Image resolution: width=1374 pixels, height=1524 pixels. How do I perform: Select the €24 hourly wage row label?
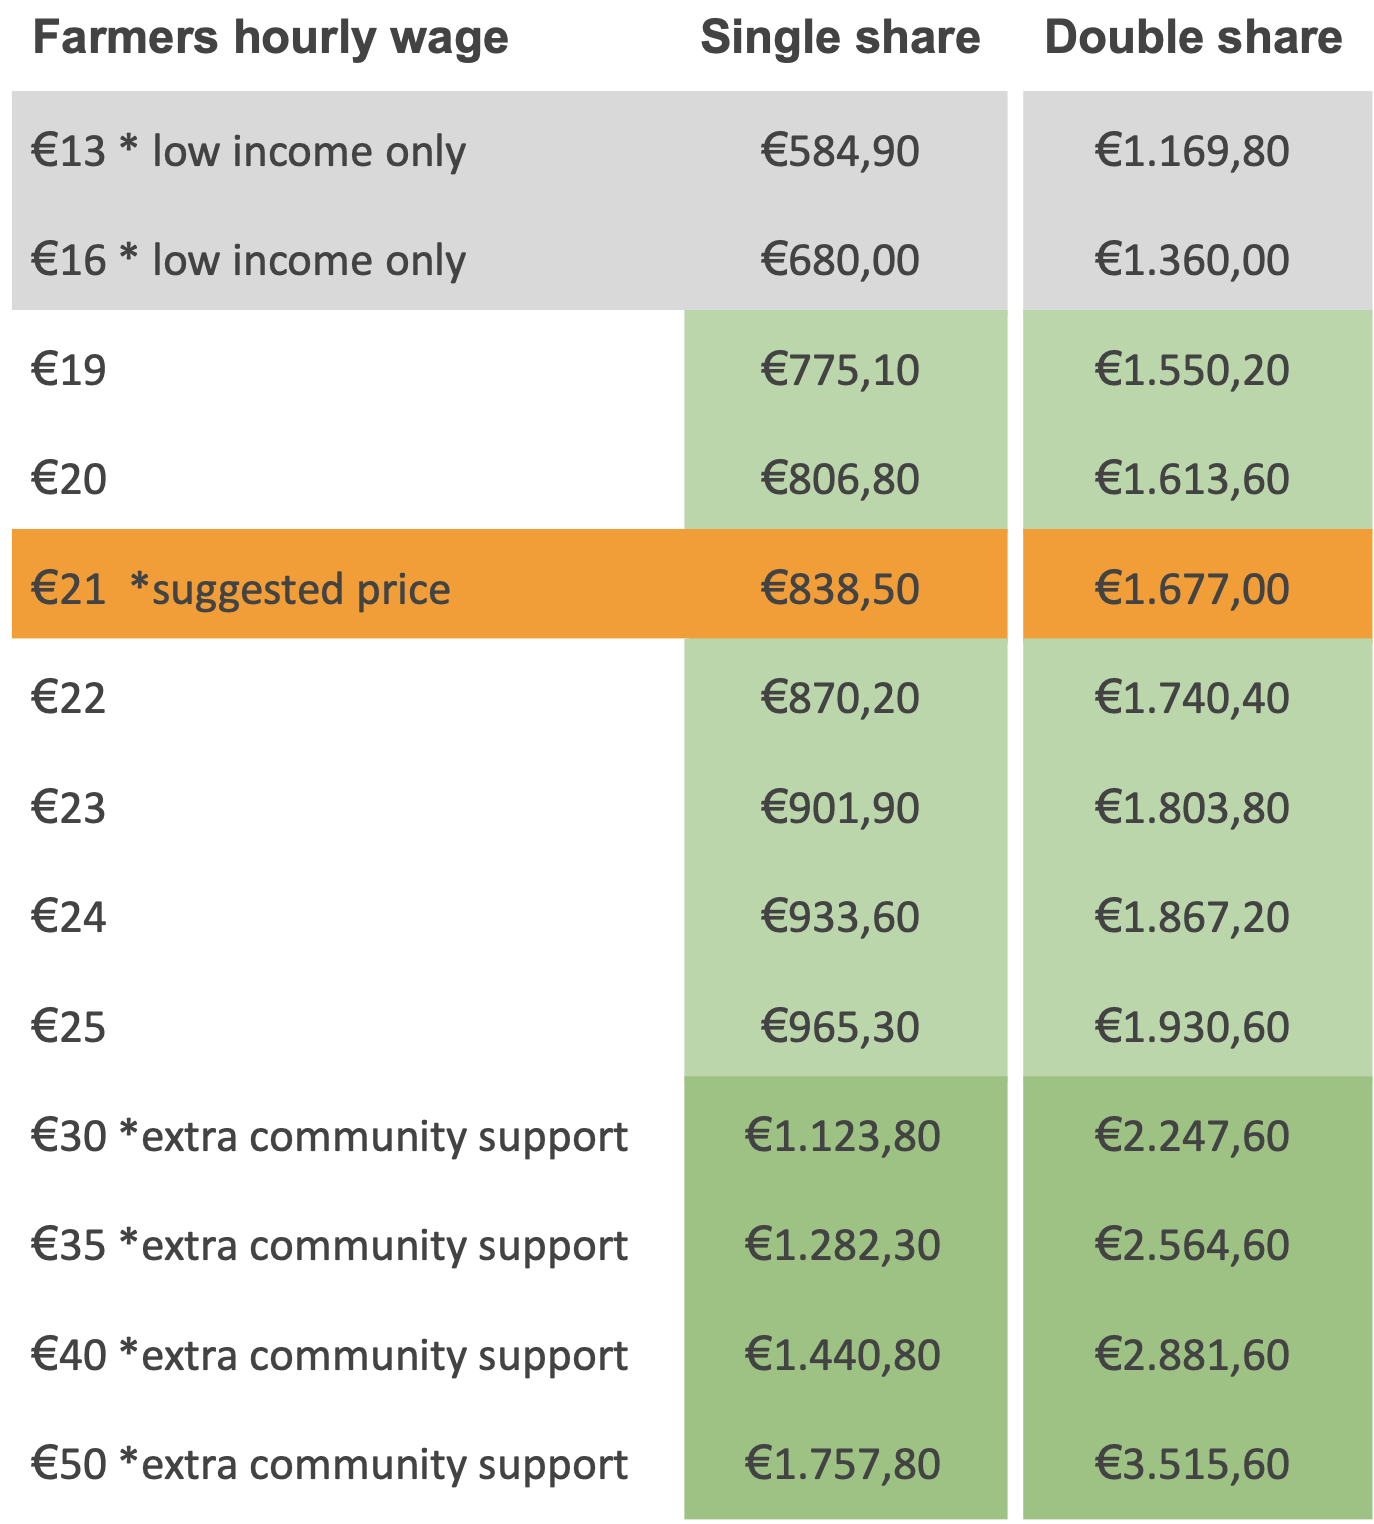[x=69, y=917]
